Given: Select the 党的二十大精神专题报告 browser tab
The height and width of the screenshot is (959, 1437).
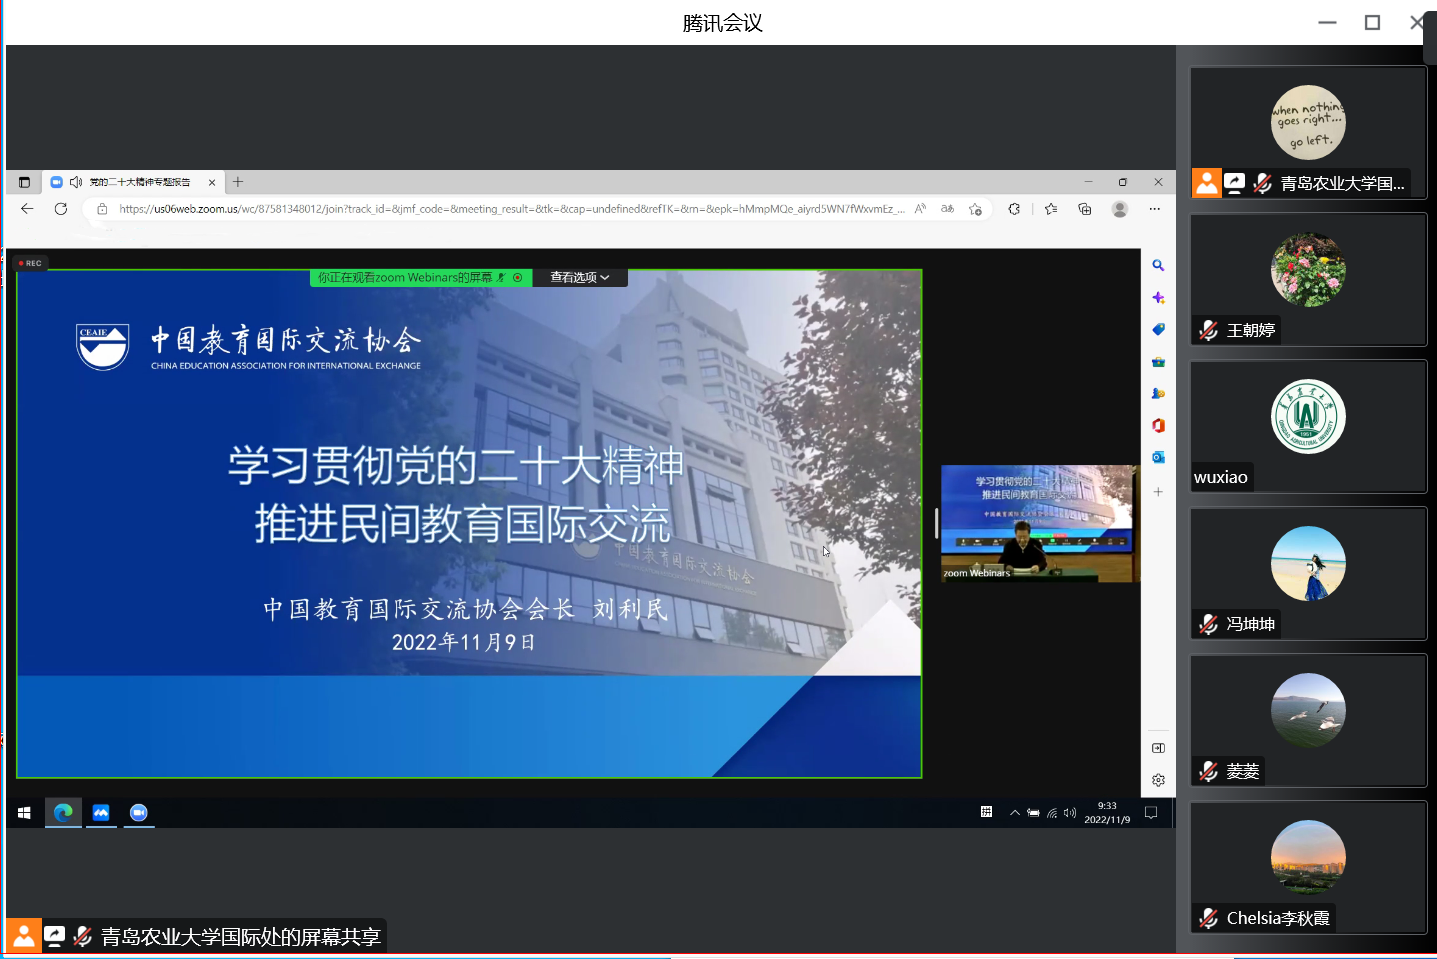Looking at the screenshot, I should pos(139,182).
